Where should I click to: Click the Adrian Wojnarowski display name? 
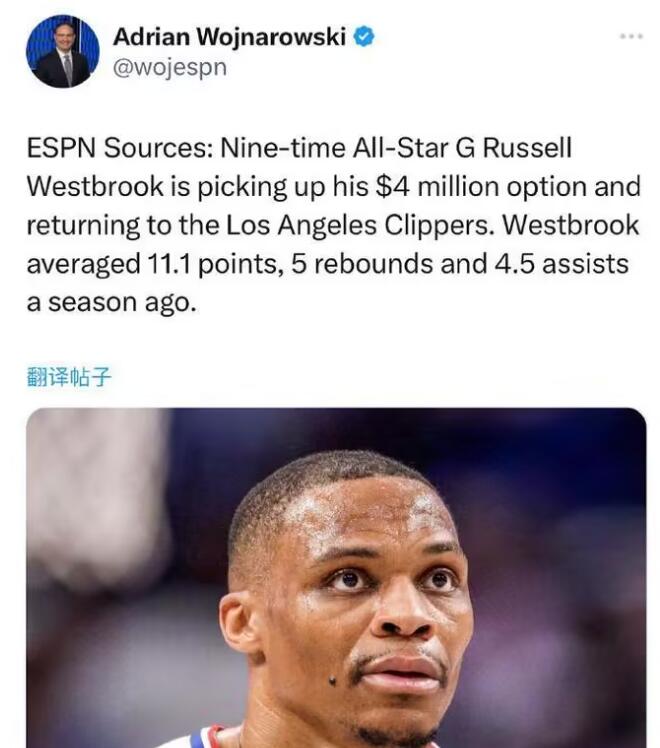point(229,37)
